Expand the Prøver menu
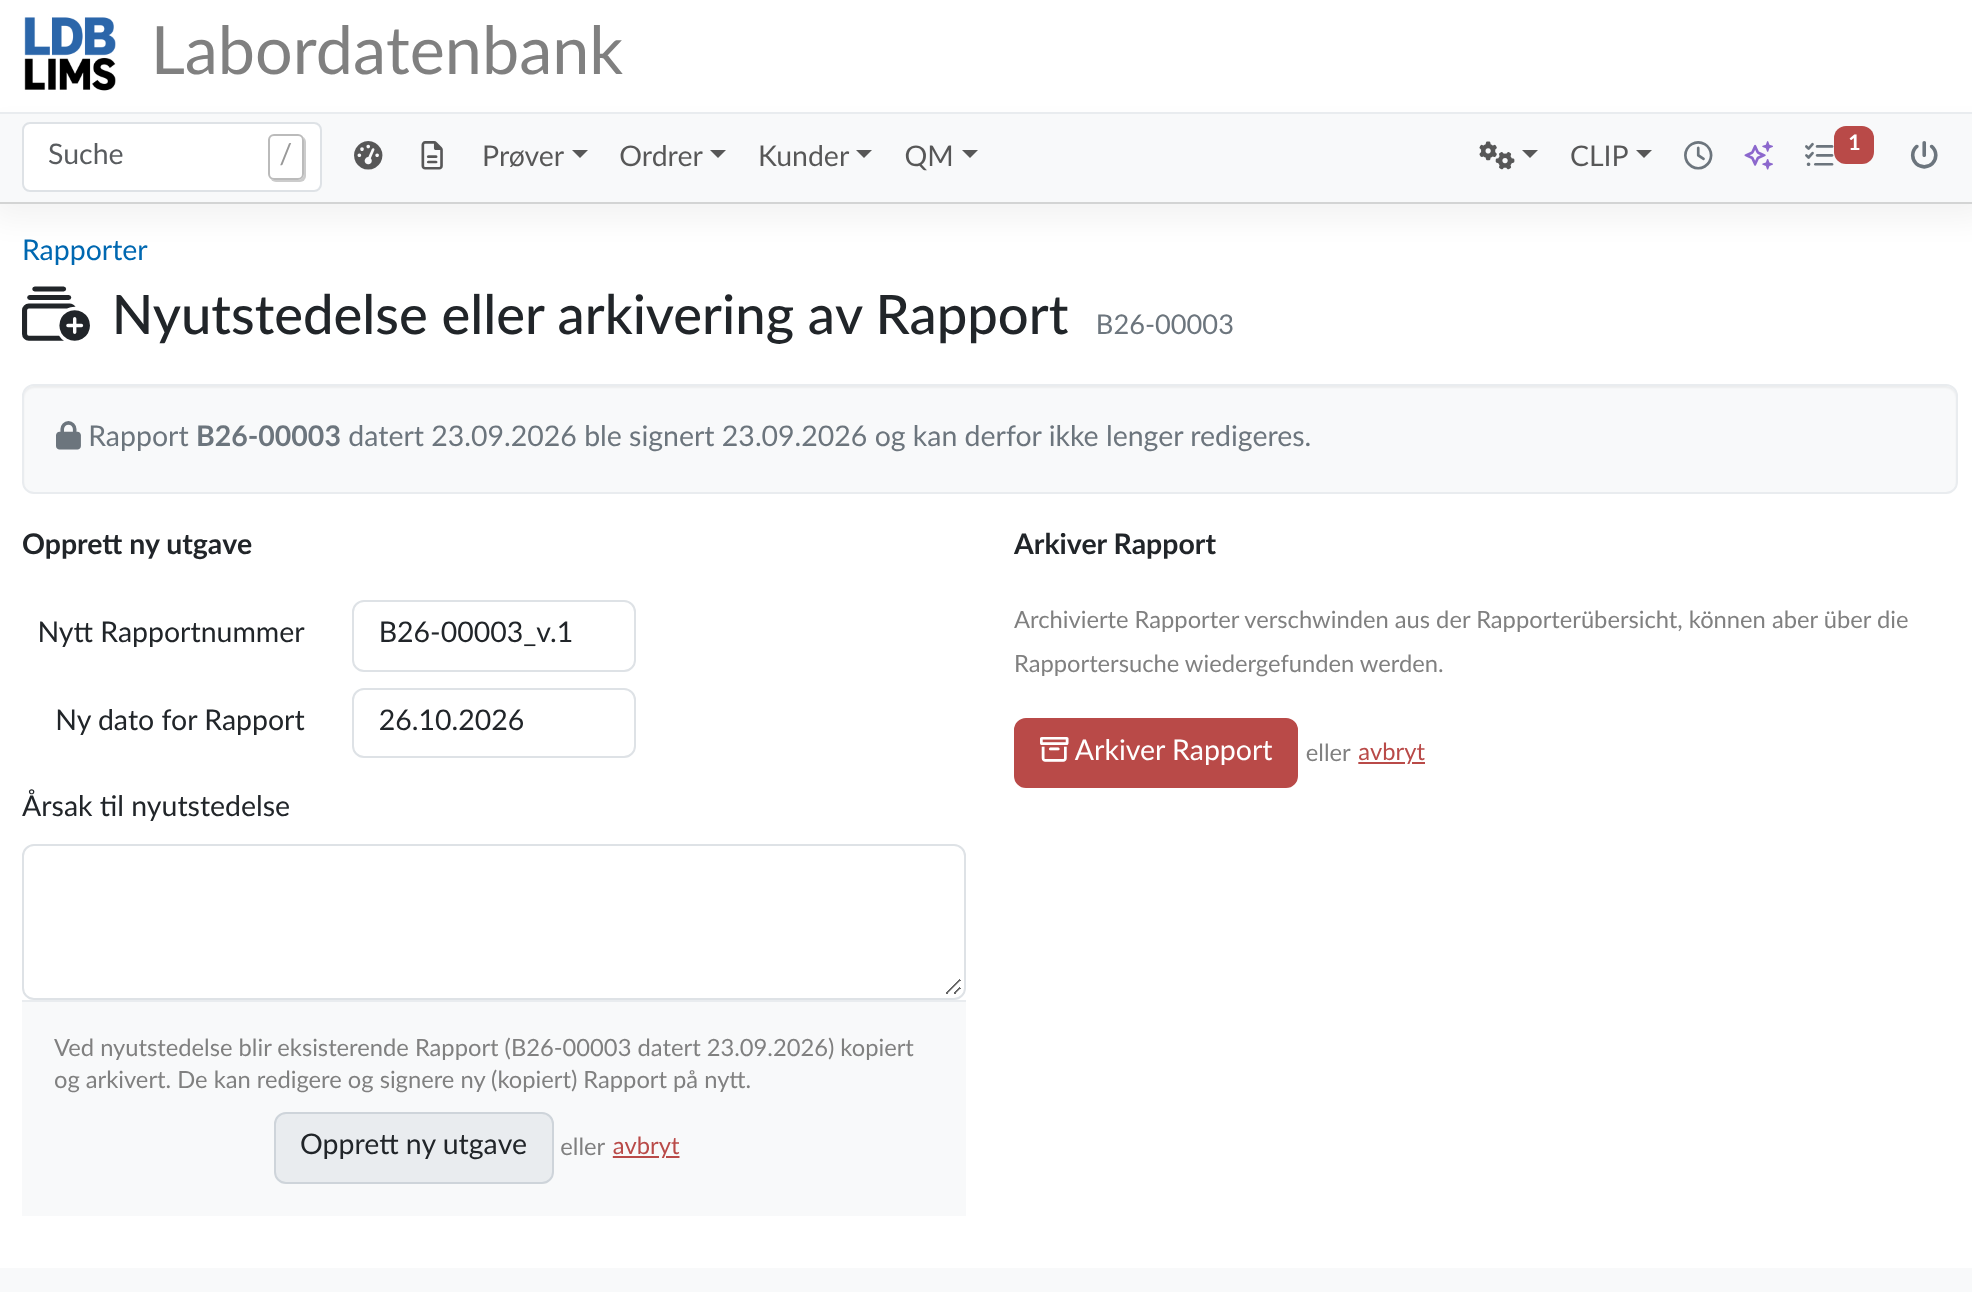This screenshot has width=1972, height=1292. click(534, 156)
